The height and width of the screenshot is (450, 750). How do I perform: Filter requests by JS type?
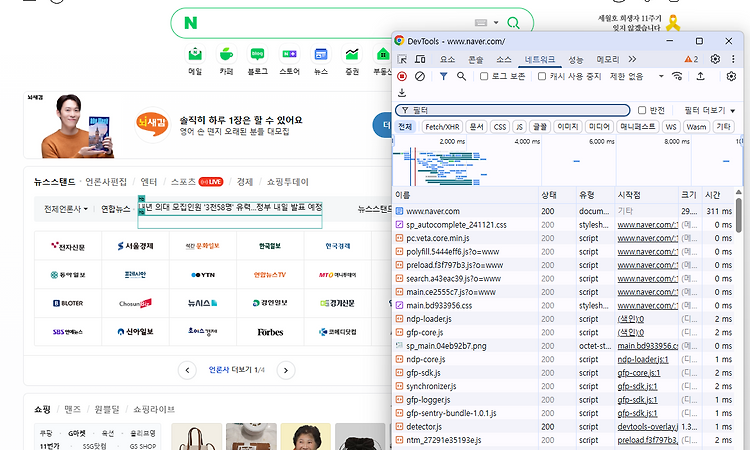(519, 127)
